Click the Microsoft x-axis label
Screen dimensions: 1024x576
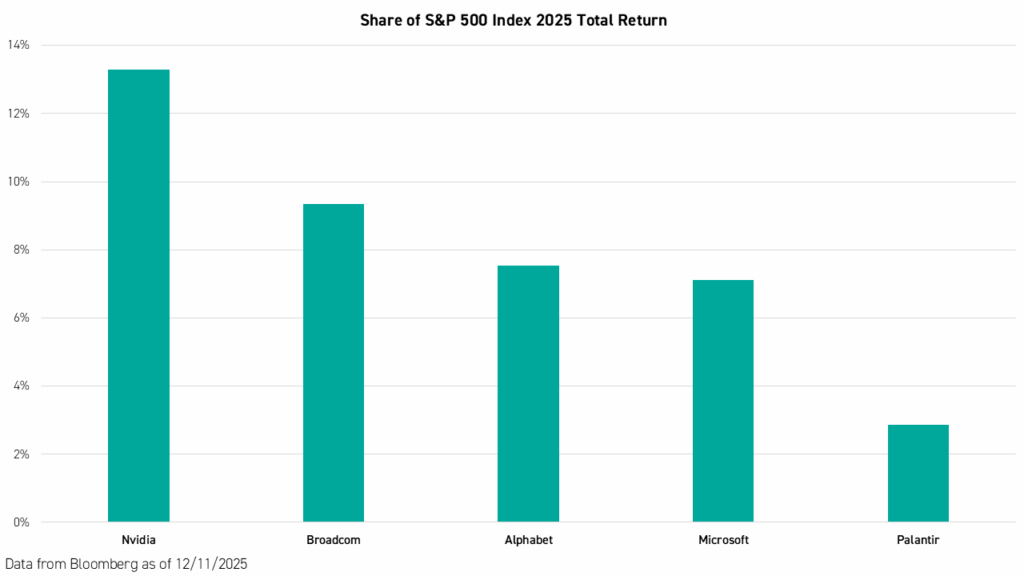723,540
